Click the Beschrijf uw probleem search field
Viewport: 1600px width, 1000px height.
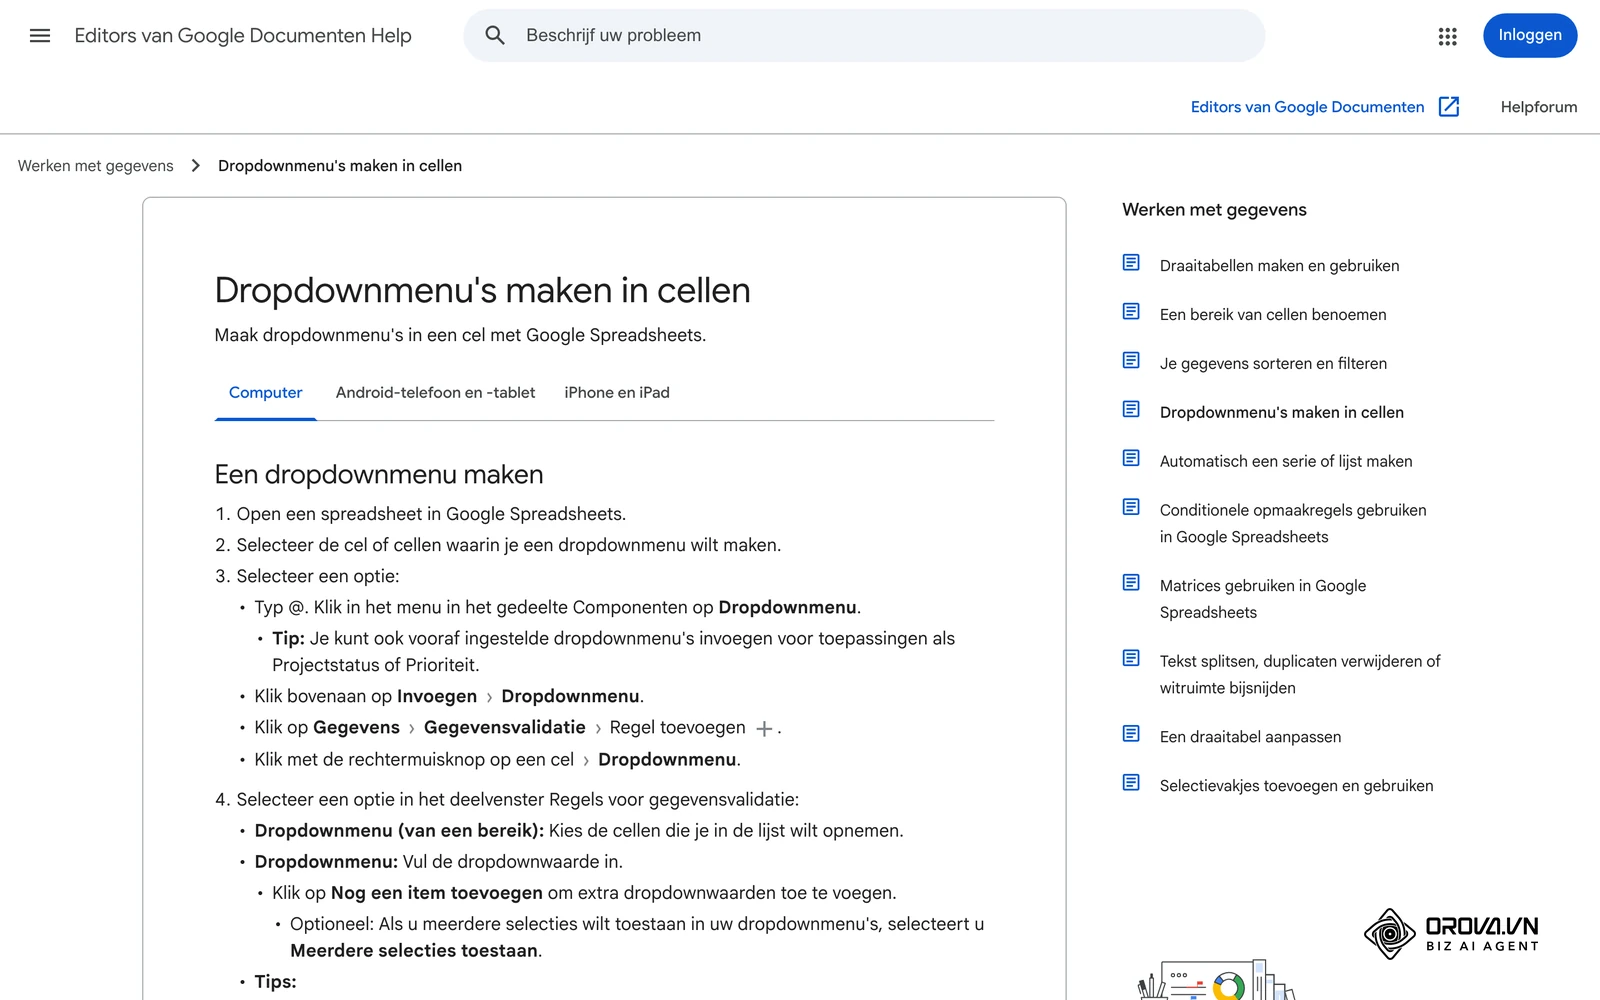coord(864,36)
